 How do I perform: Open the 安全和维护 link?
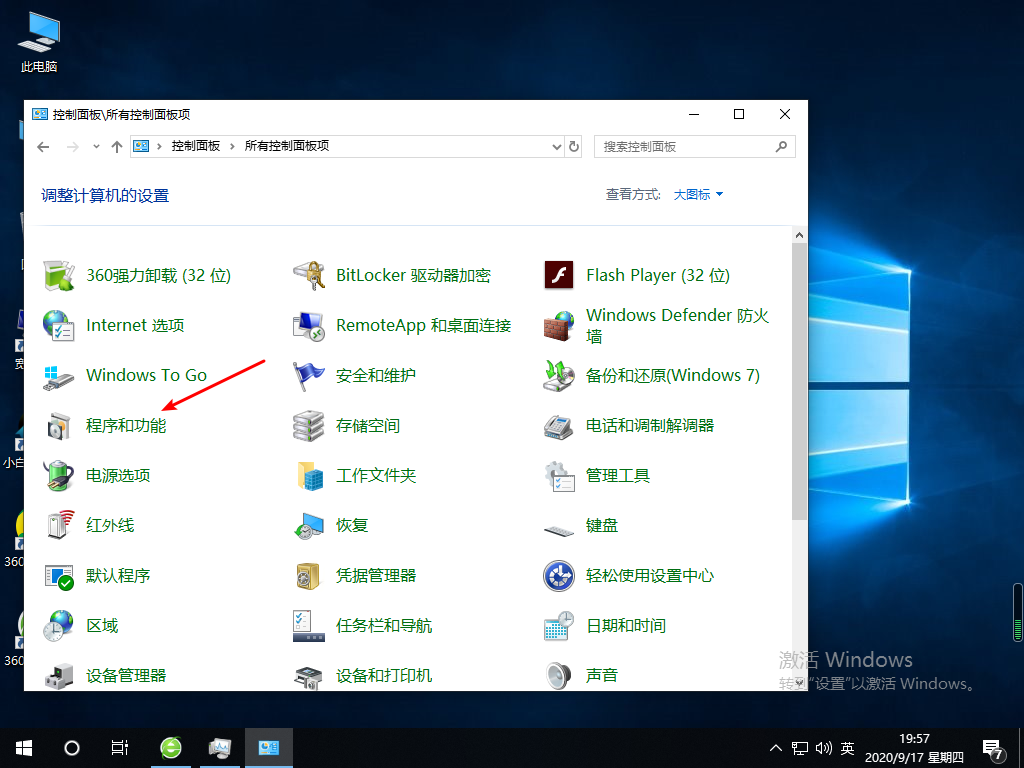pyautogui.click(x=376, y=376)
